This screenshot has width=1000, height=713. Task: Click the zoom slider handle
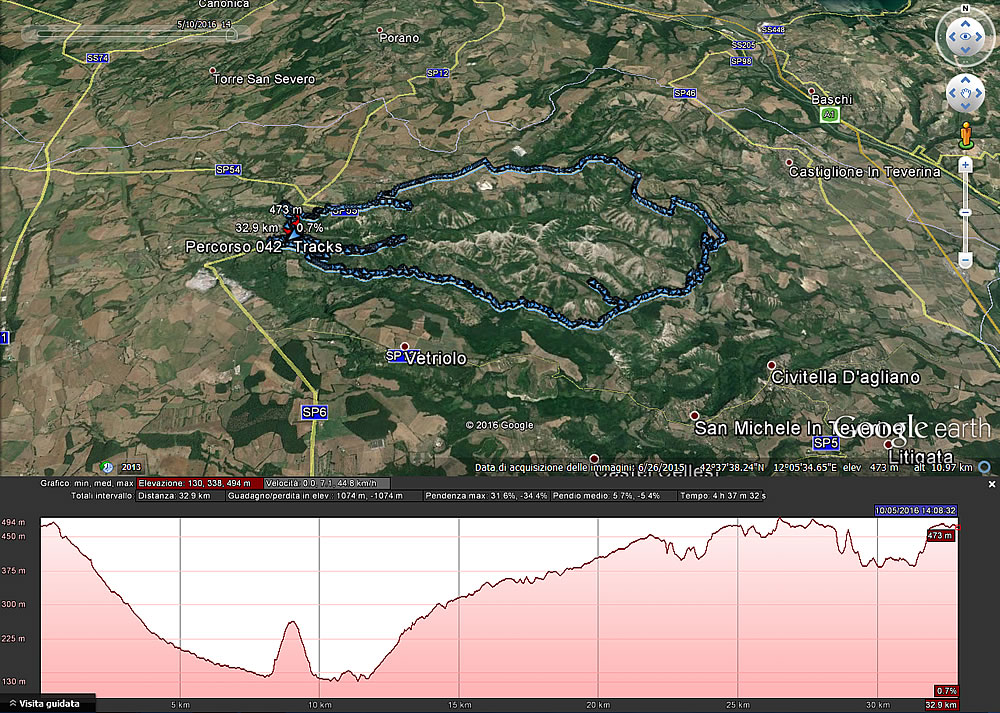pyautogui.click(x=965, y=212)
